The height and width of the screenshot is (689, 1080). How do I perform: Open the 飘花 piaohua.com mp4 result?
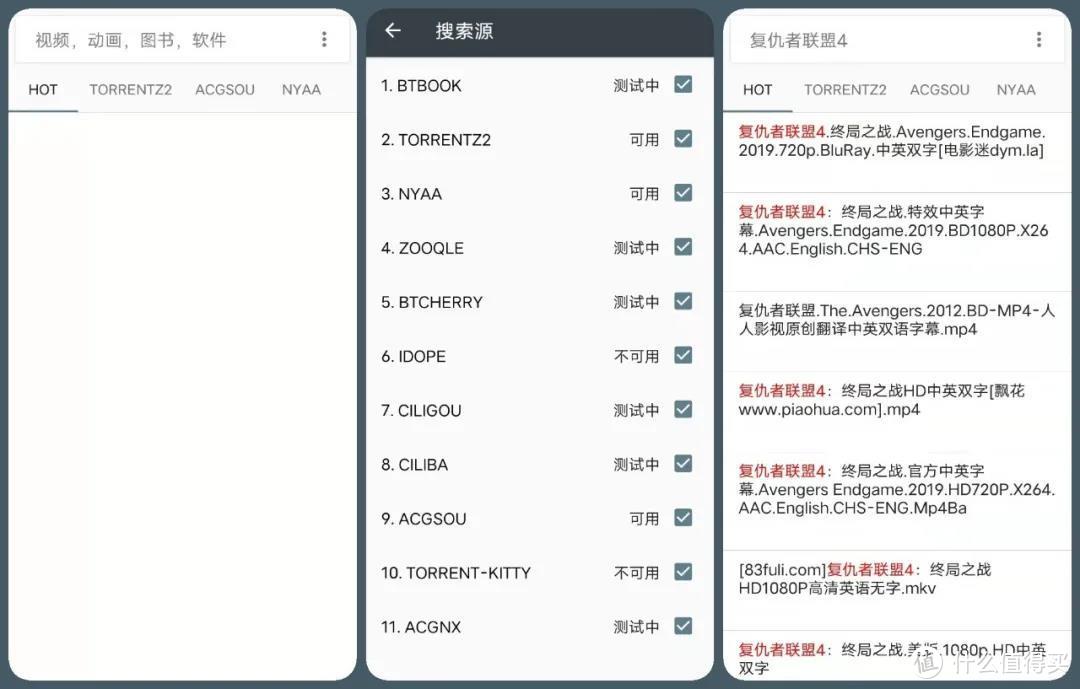pyautogui.click(x=895, y=400)
